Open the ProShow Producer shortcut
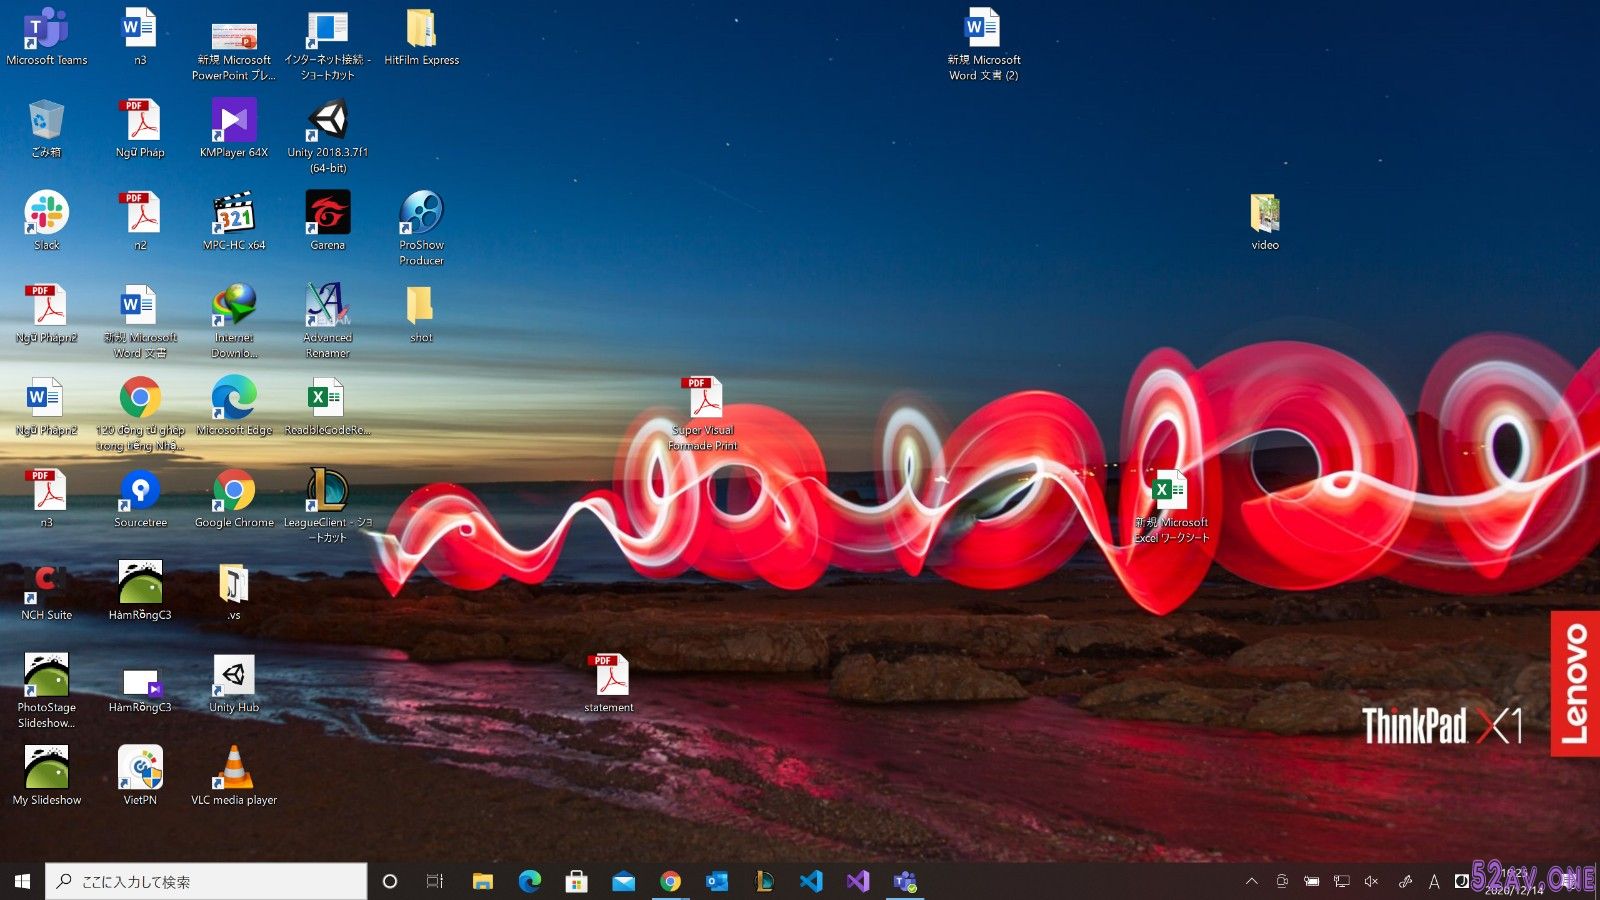Image resolution: width=1600 pixels, height=900 pixels. click(421, 214)
